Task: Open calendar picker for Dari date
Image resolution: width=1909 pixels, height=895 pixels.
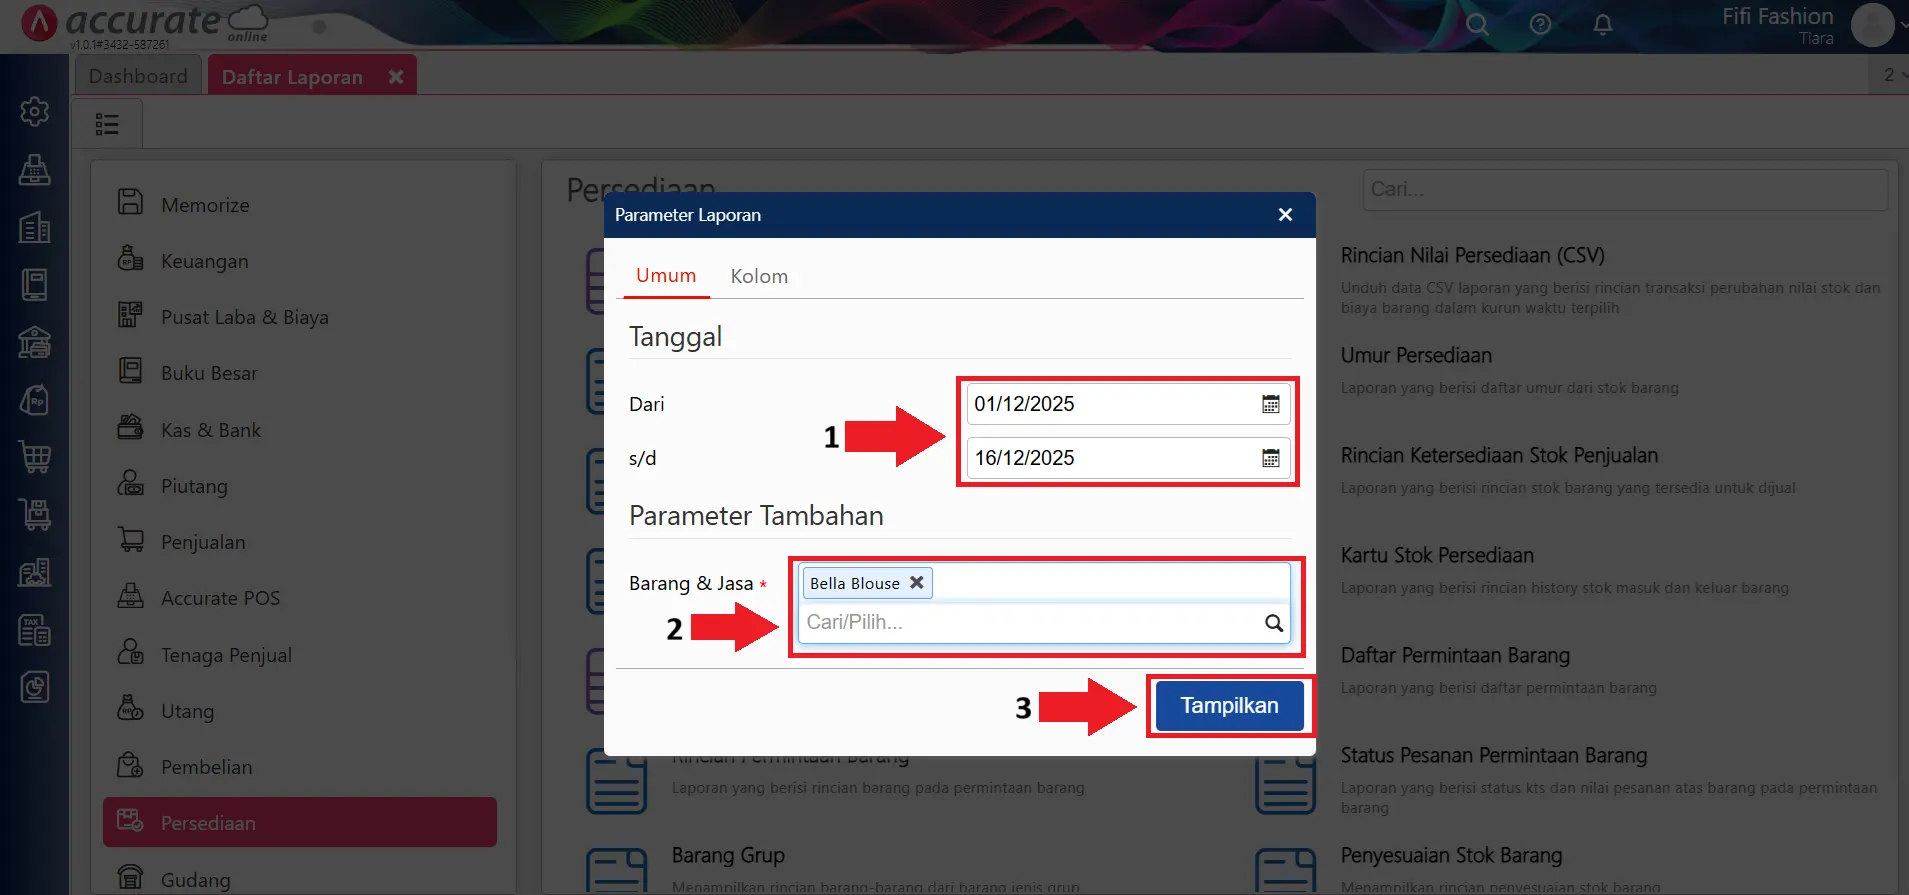Action: point(1270,404)
